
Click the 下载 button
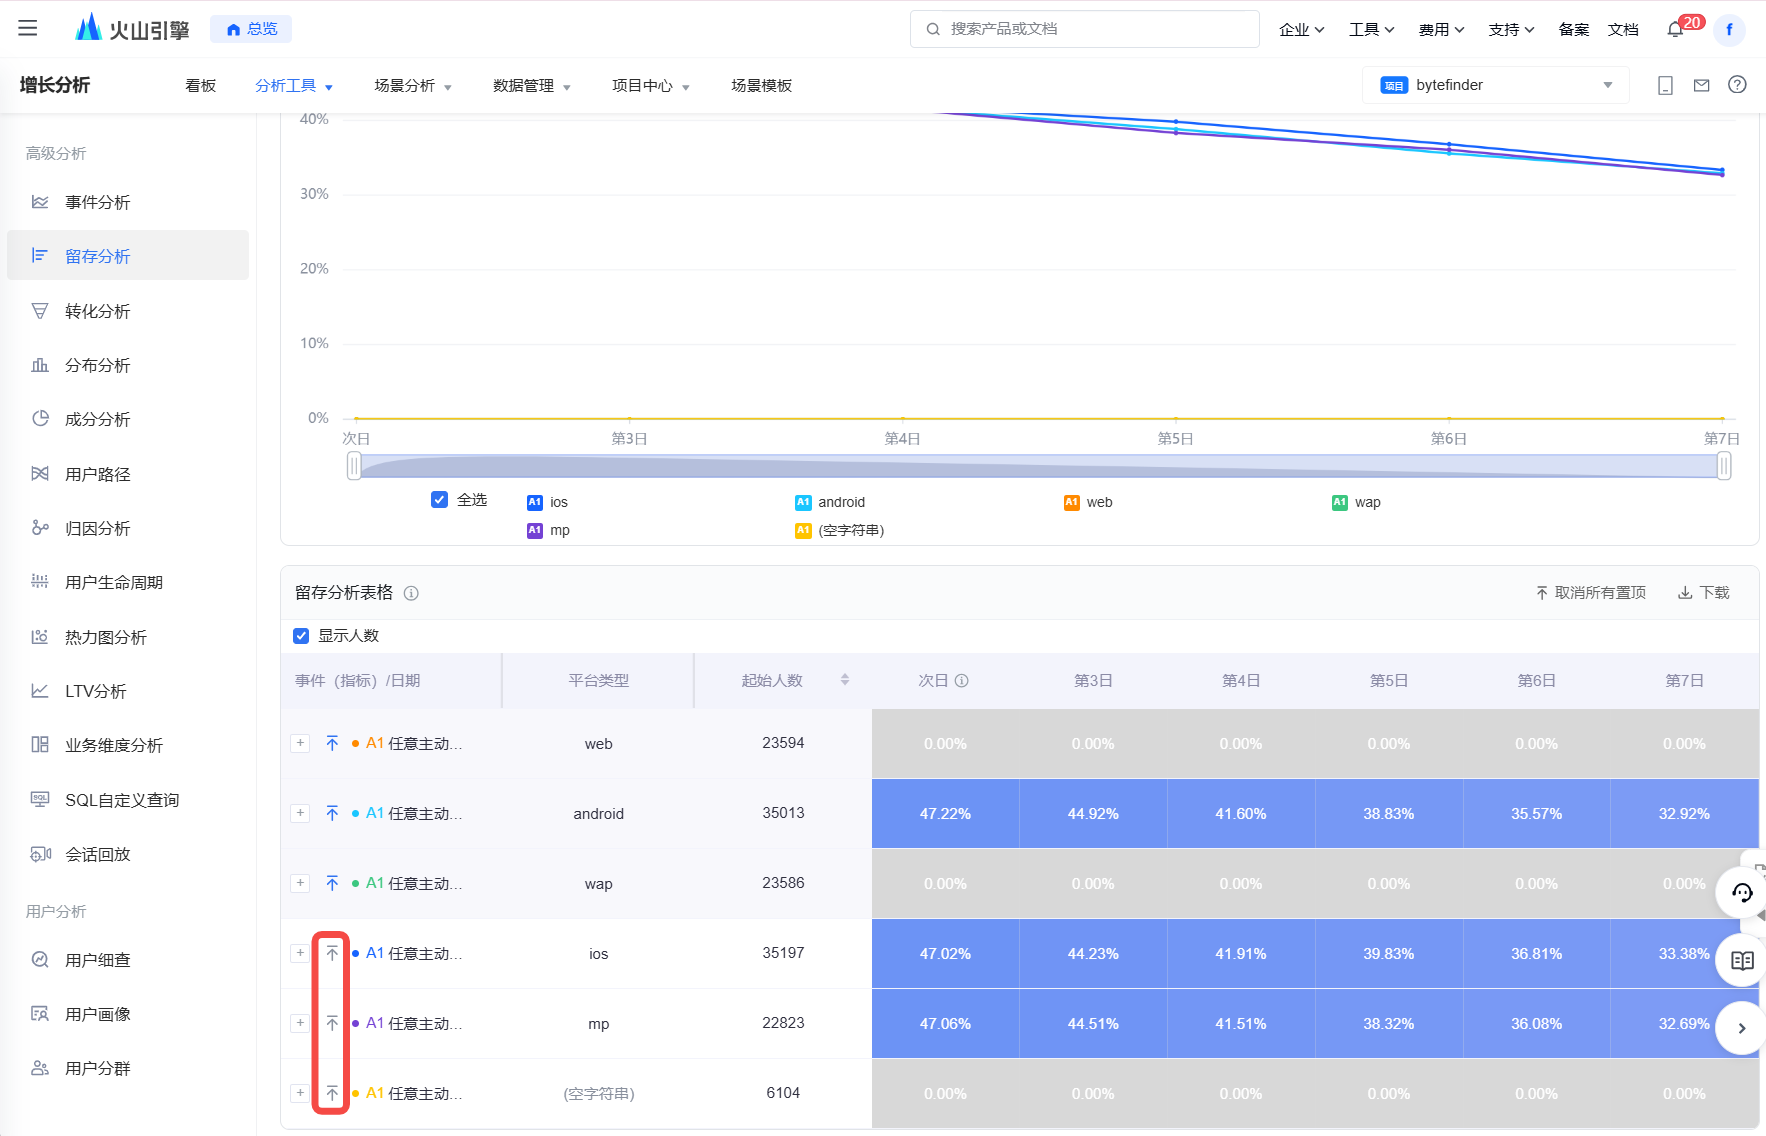tap(1703, 593)
